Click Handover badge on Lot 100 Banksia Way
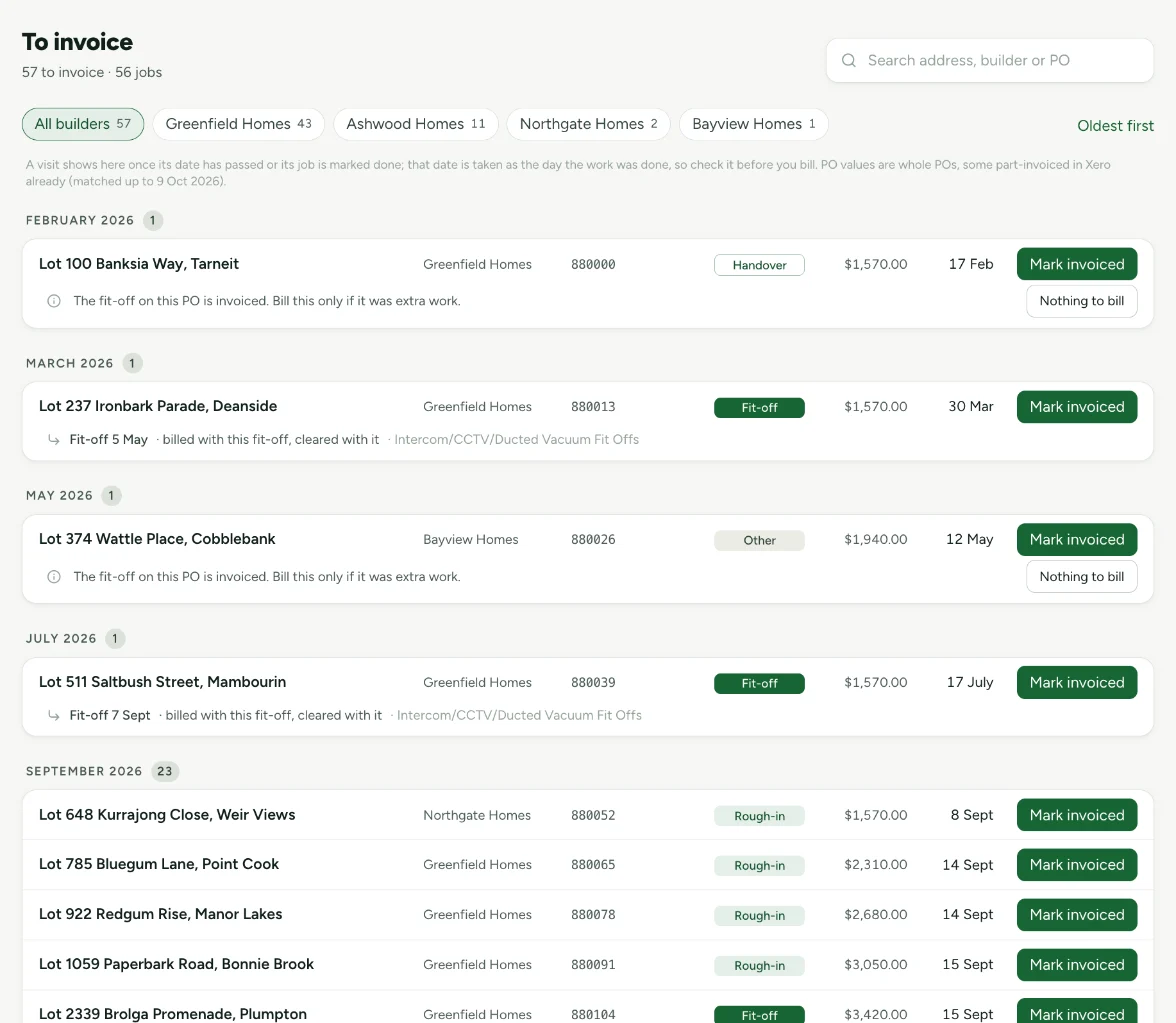 click(x=759, y=265)
